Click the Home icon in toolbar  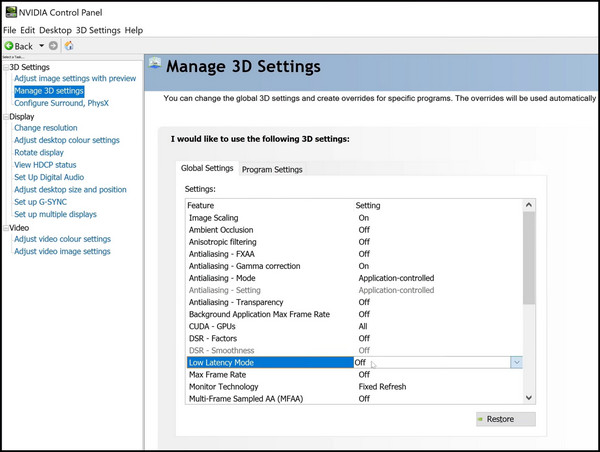[x=69, y=46]
